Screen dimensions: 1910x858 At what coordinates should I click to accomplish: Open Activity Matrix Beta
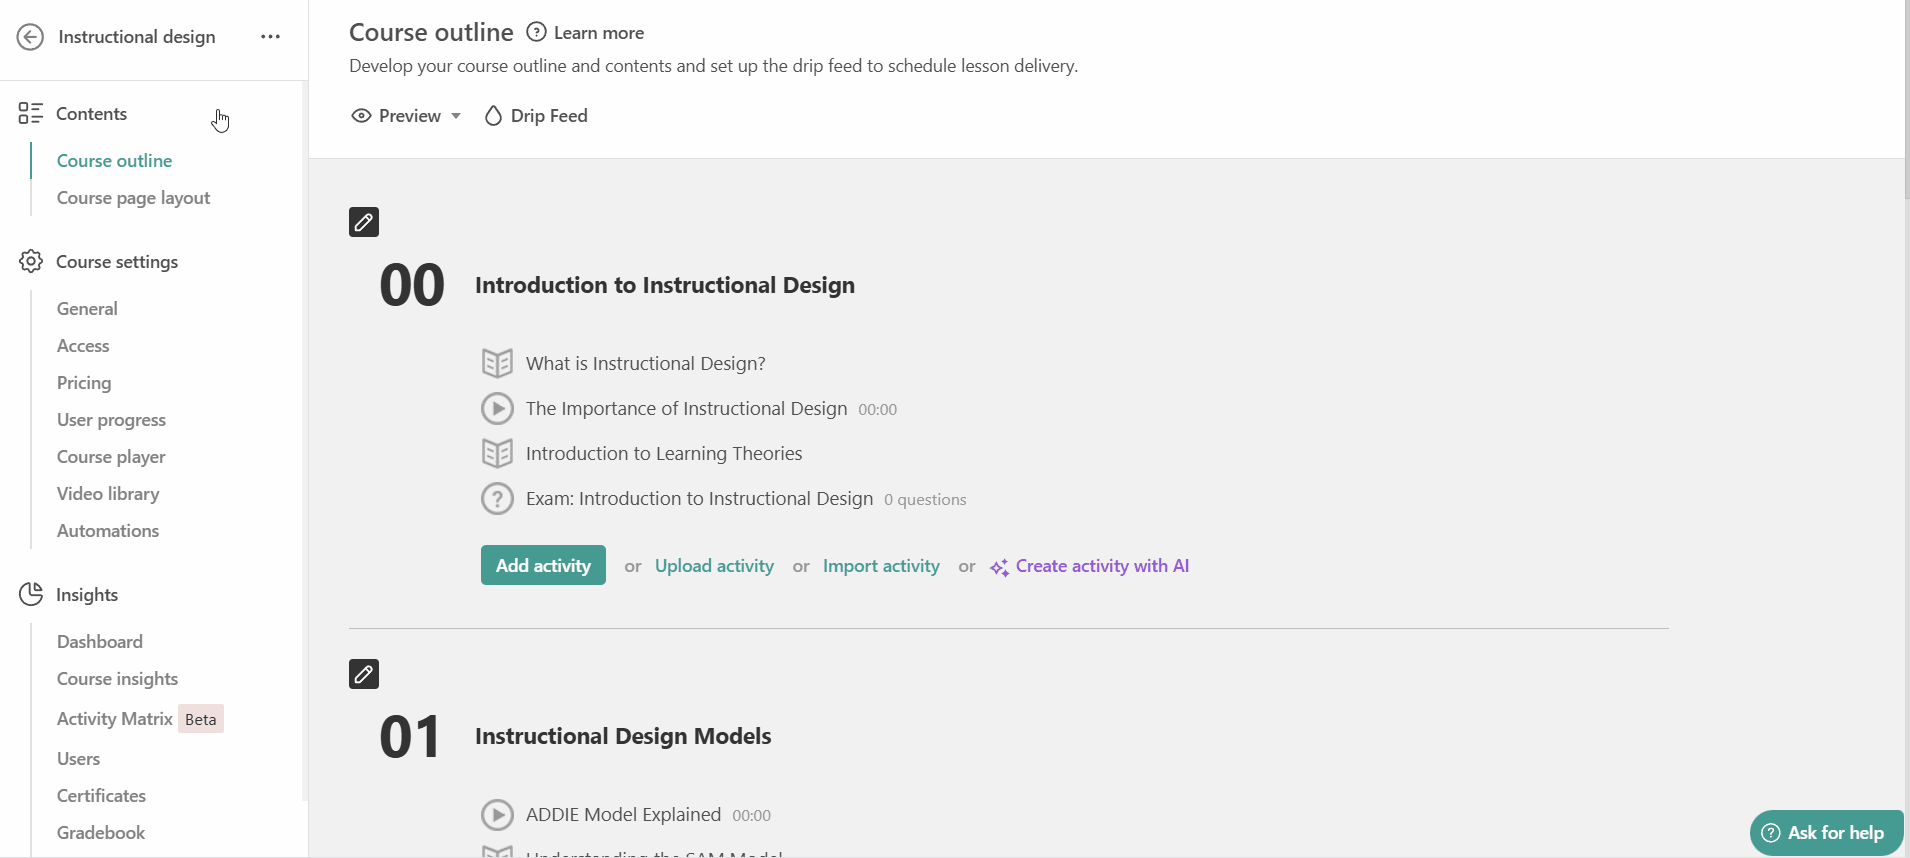[140, 719]
